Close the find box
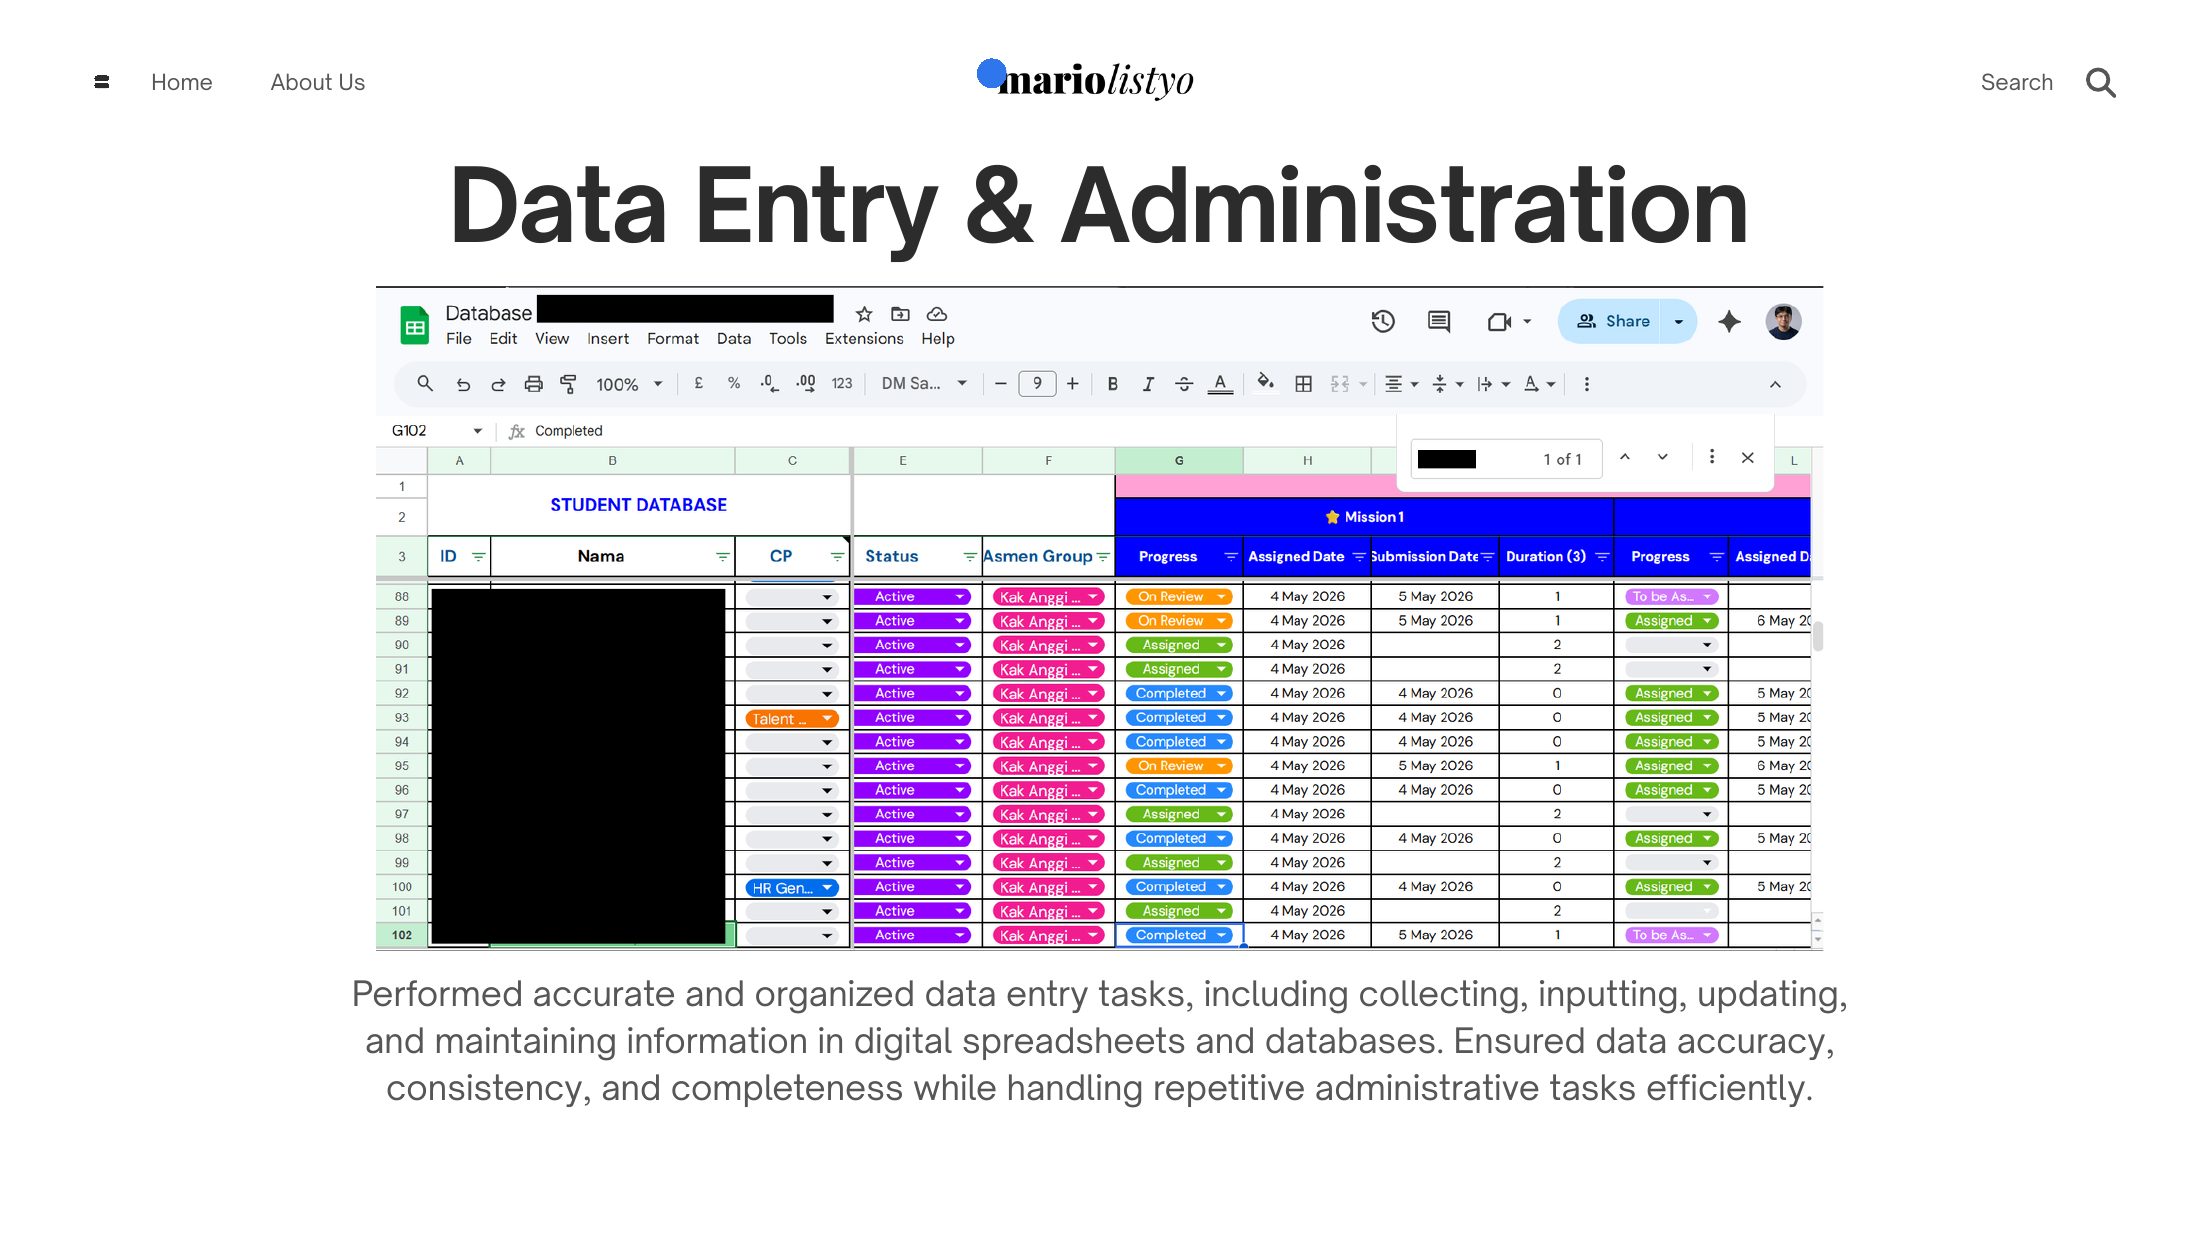Screen dimensions: 2200x1238 point(1747,458)
